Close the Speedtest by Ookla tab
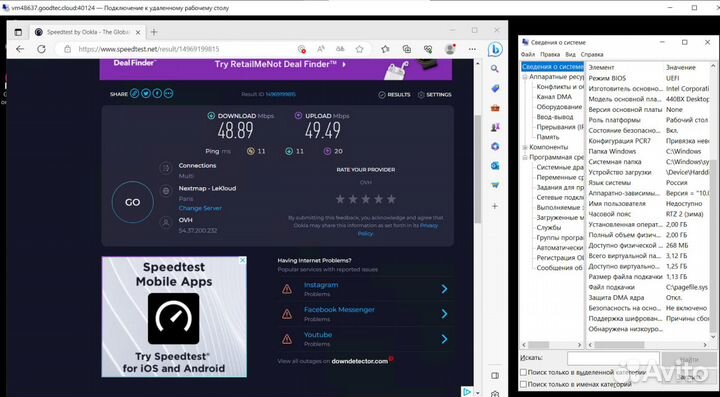The height and width of the screenshot is (397, 720). click(138, 32)
